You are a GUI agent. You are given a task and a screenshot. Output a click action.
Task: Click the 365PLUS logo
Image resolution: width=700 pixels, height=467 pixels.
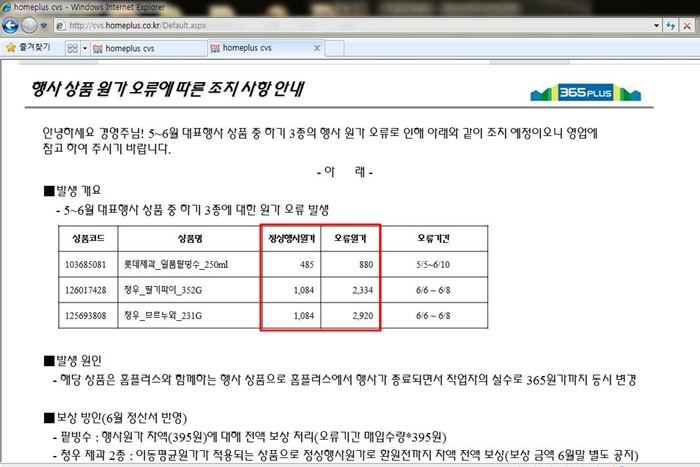[585, 92]
